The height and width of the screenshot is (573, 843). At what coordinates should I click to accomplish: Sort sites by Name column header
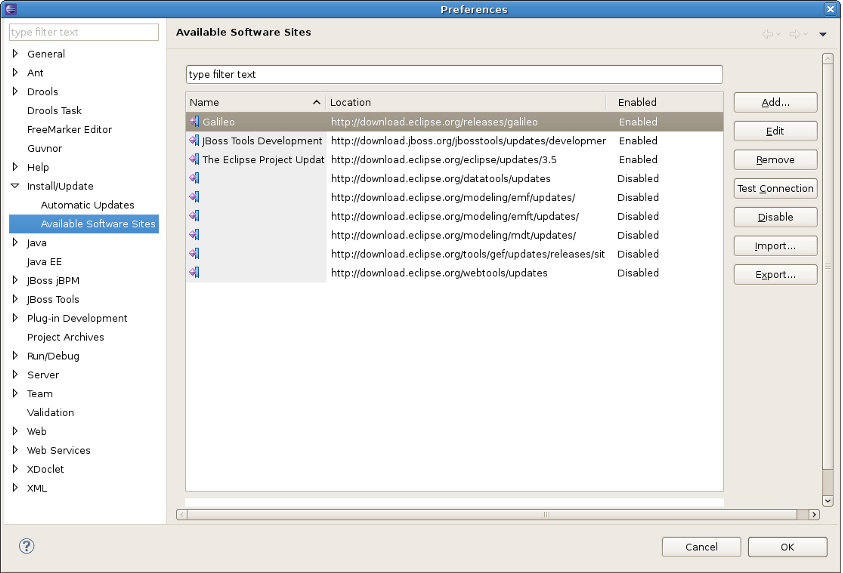(x=255, y=102)
